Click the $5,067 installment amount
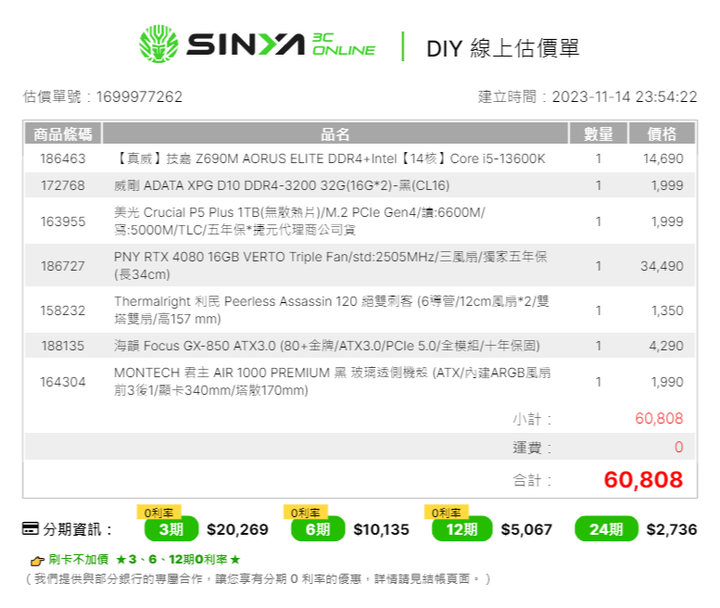This screenshot has width=720, height=608. point(526,529)
